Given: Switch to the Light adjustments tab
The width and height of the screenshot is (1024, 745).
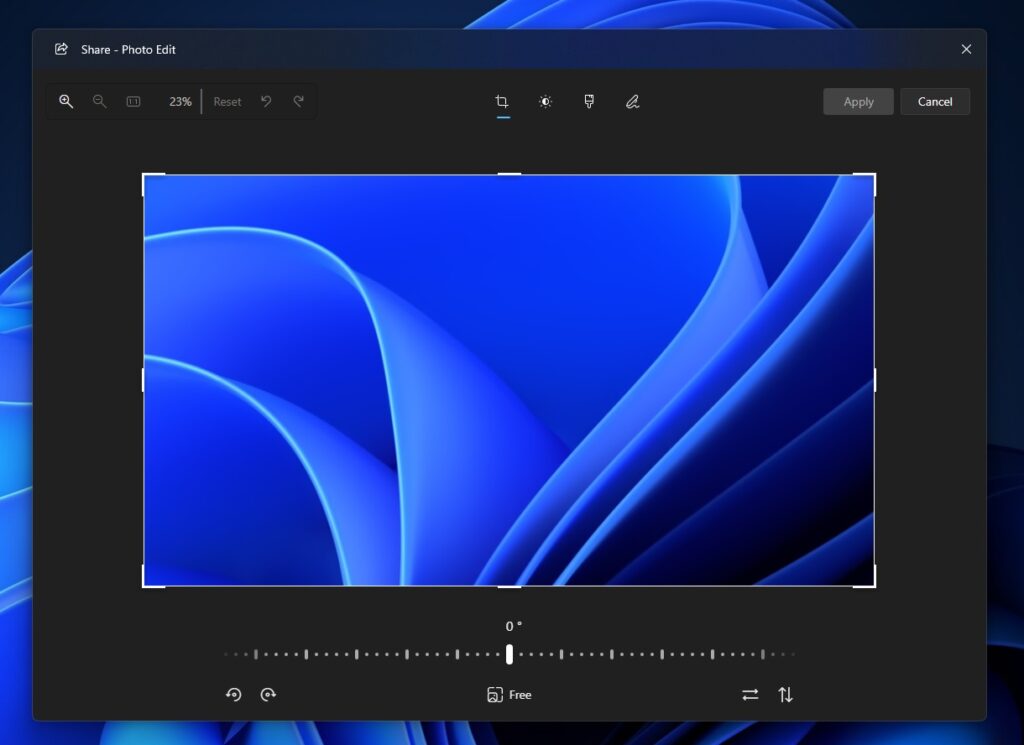Looking at the screenshot, I should (545, 101).
